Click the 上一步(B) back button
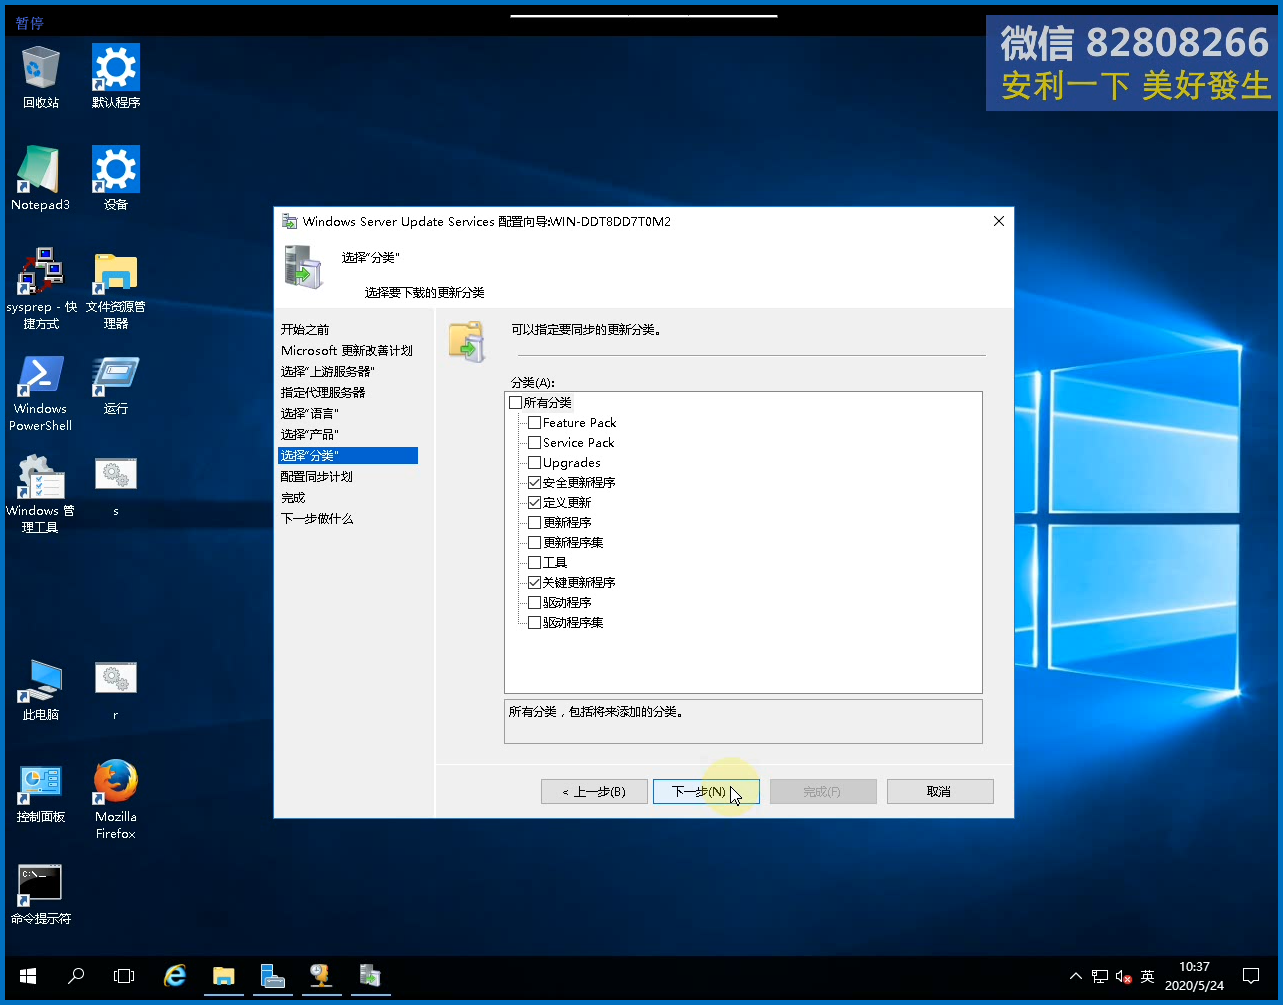The image size is (1283, 1005). pyautogui.click(x=594, y=791)
